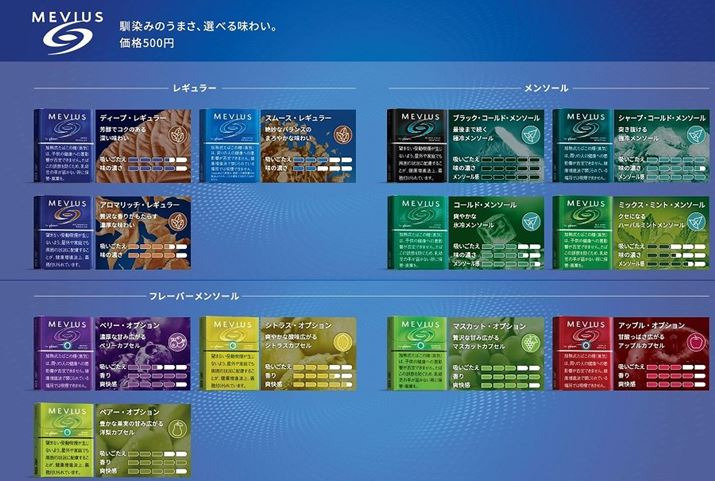Click description 爽やかな氷冷メンソール

coord(473,221)
